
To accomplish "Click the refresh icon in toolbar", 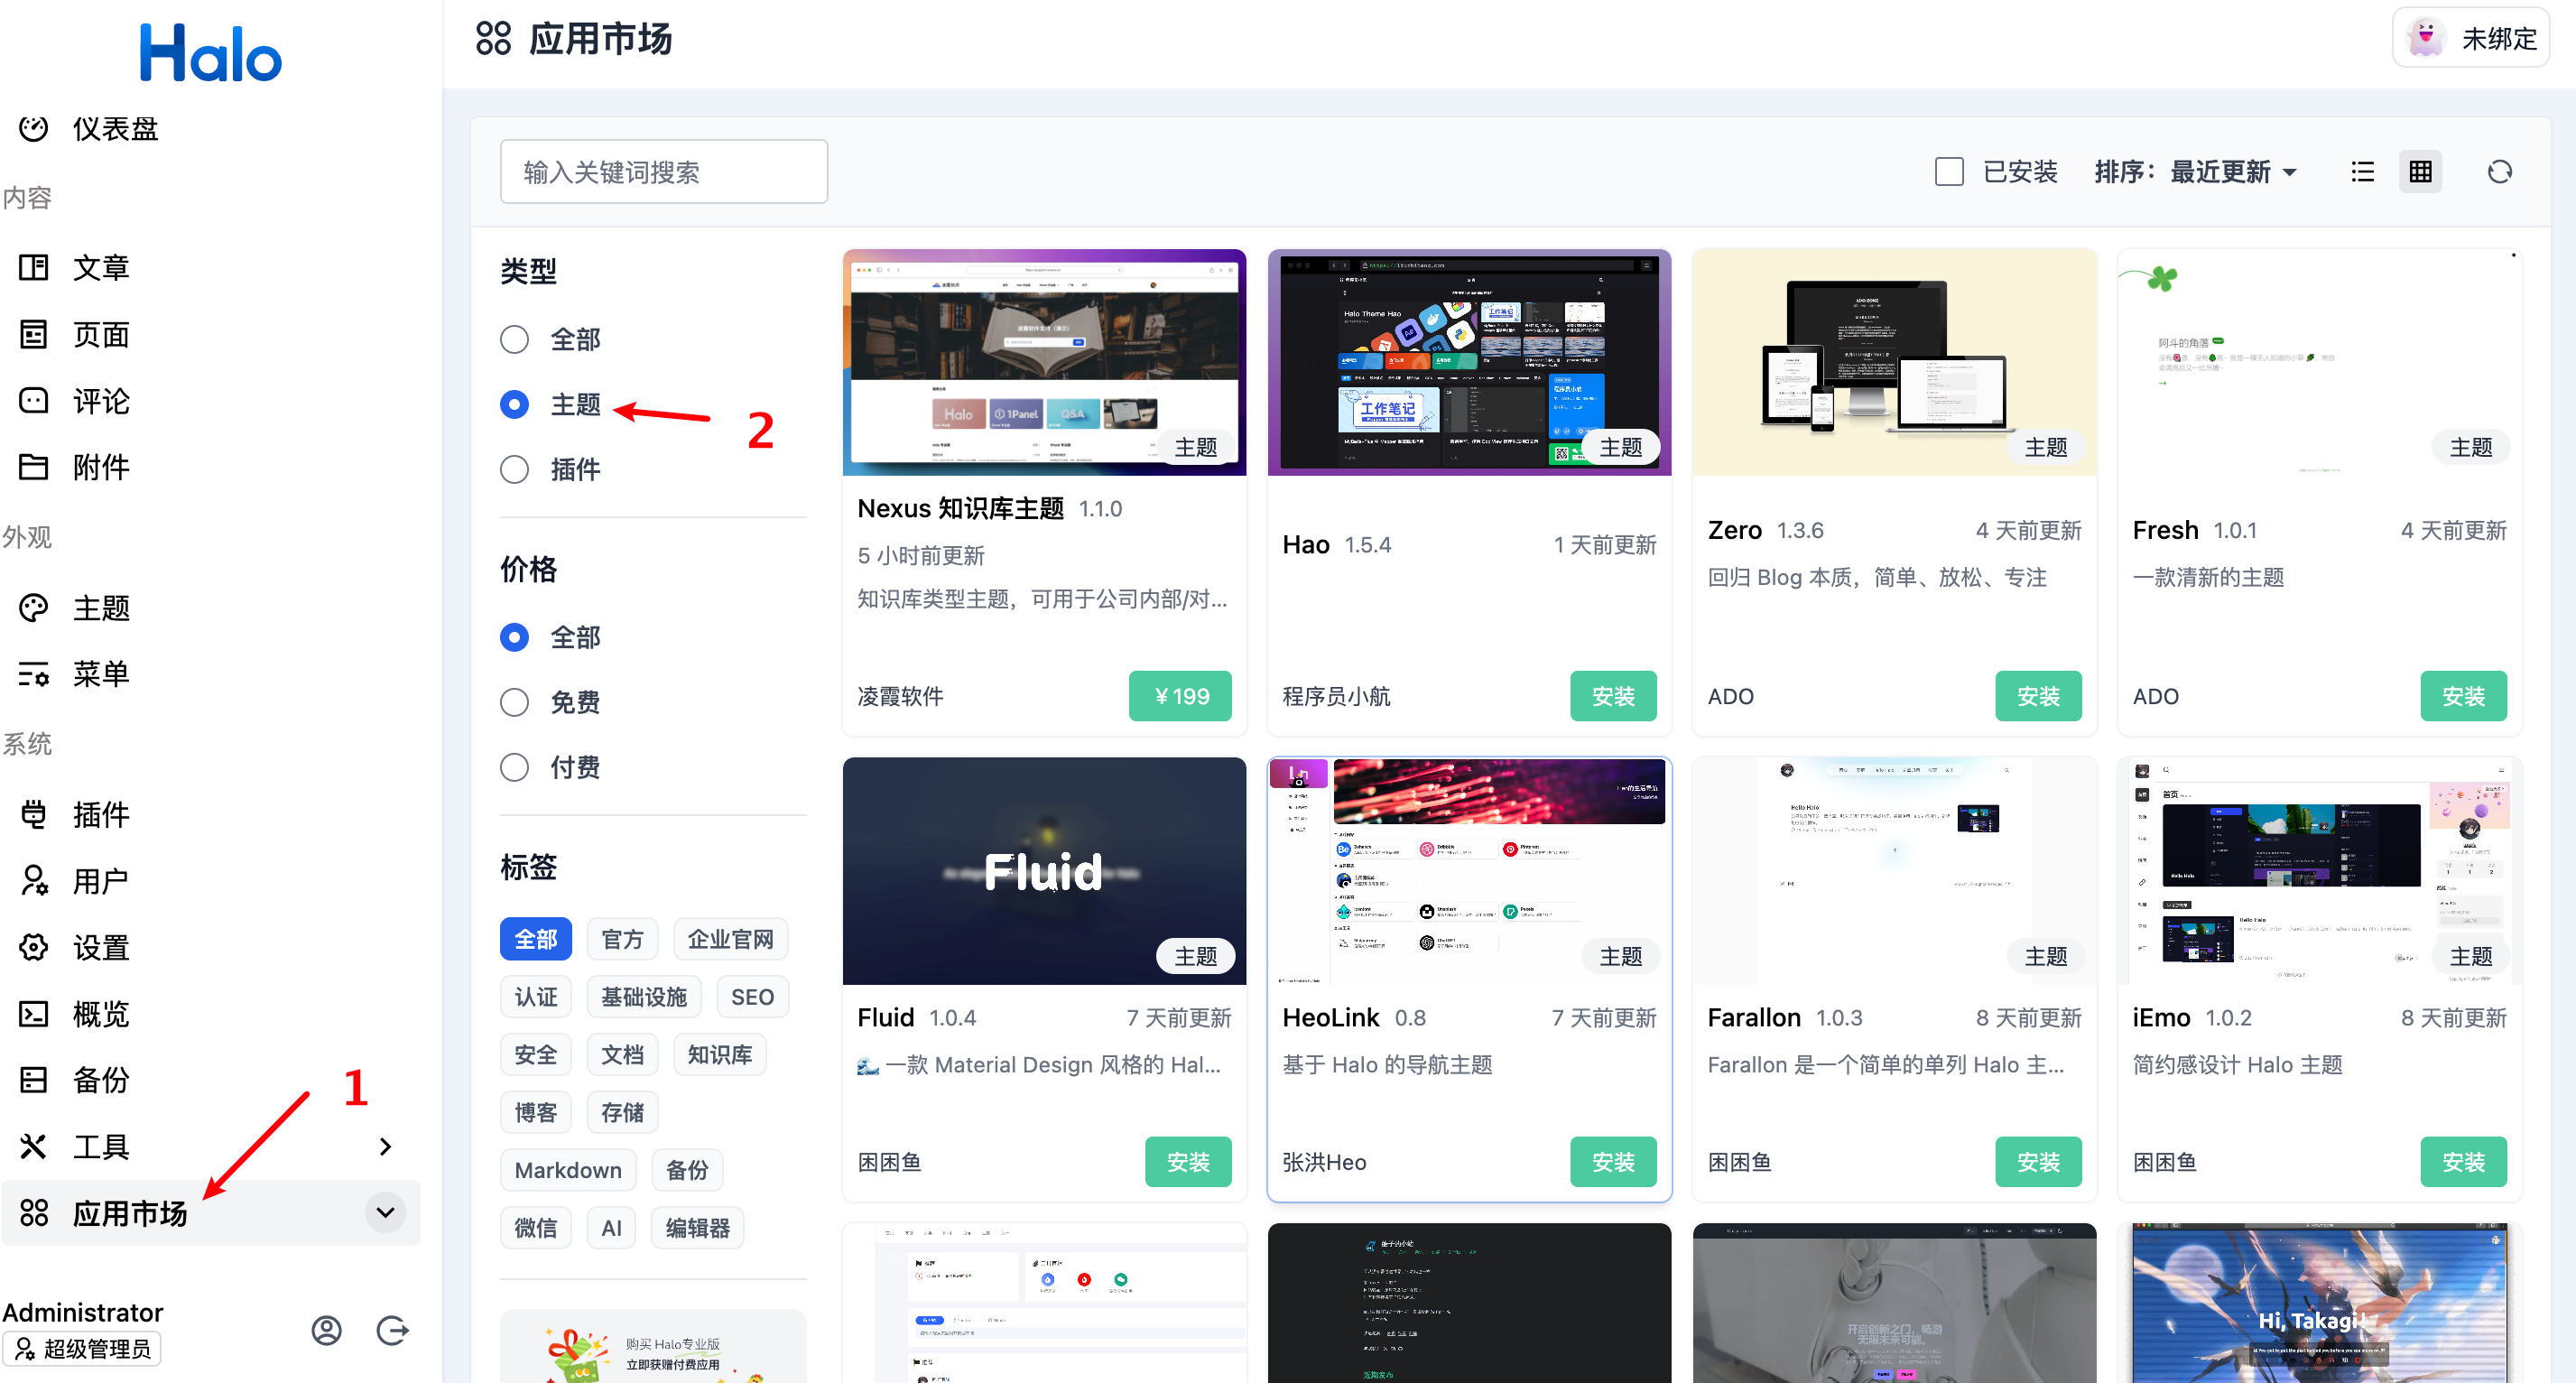I will pos(2500,172).
